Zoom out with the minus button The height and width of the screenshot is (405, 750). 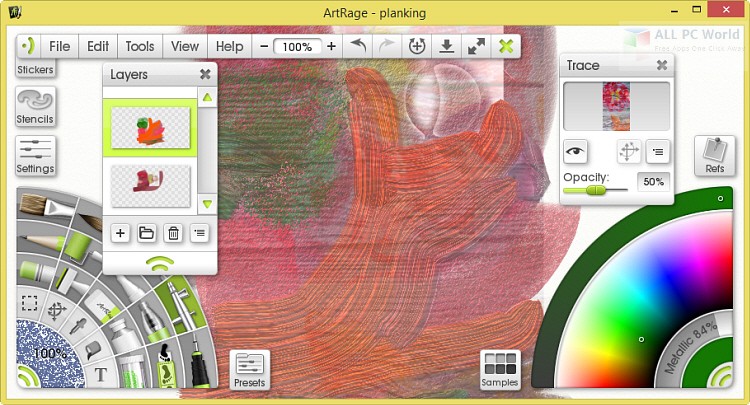pyautogui.click(x=264, y=46)
